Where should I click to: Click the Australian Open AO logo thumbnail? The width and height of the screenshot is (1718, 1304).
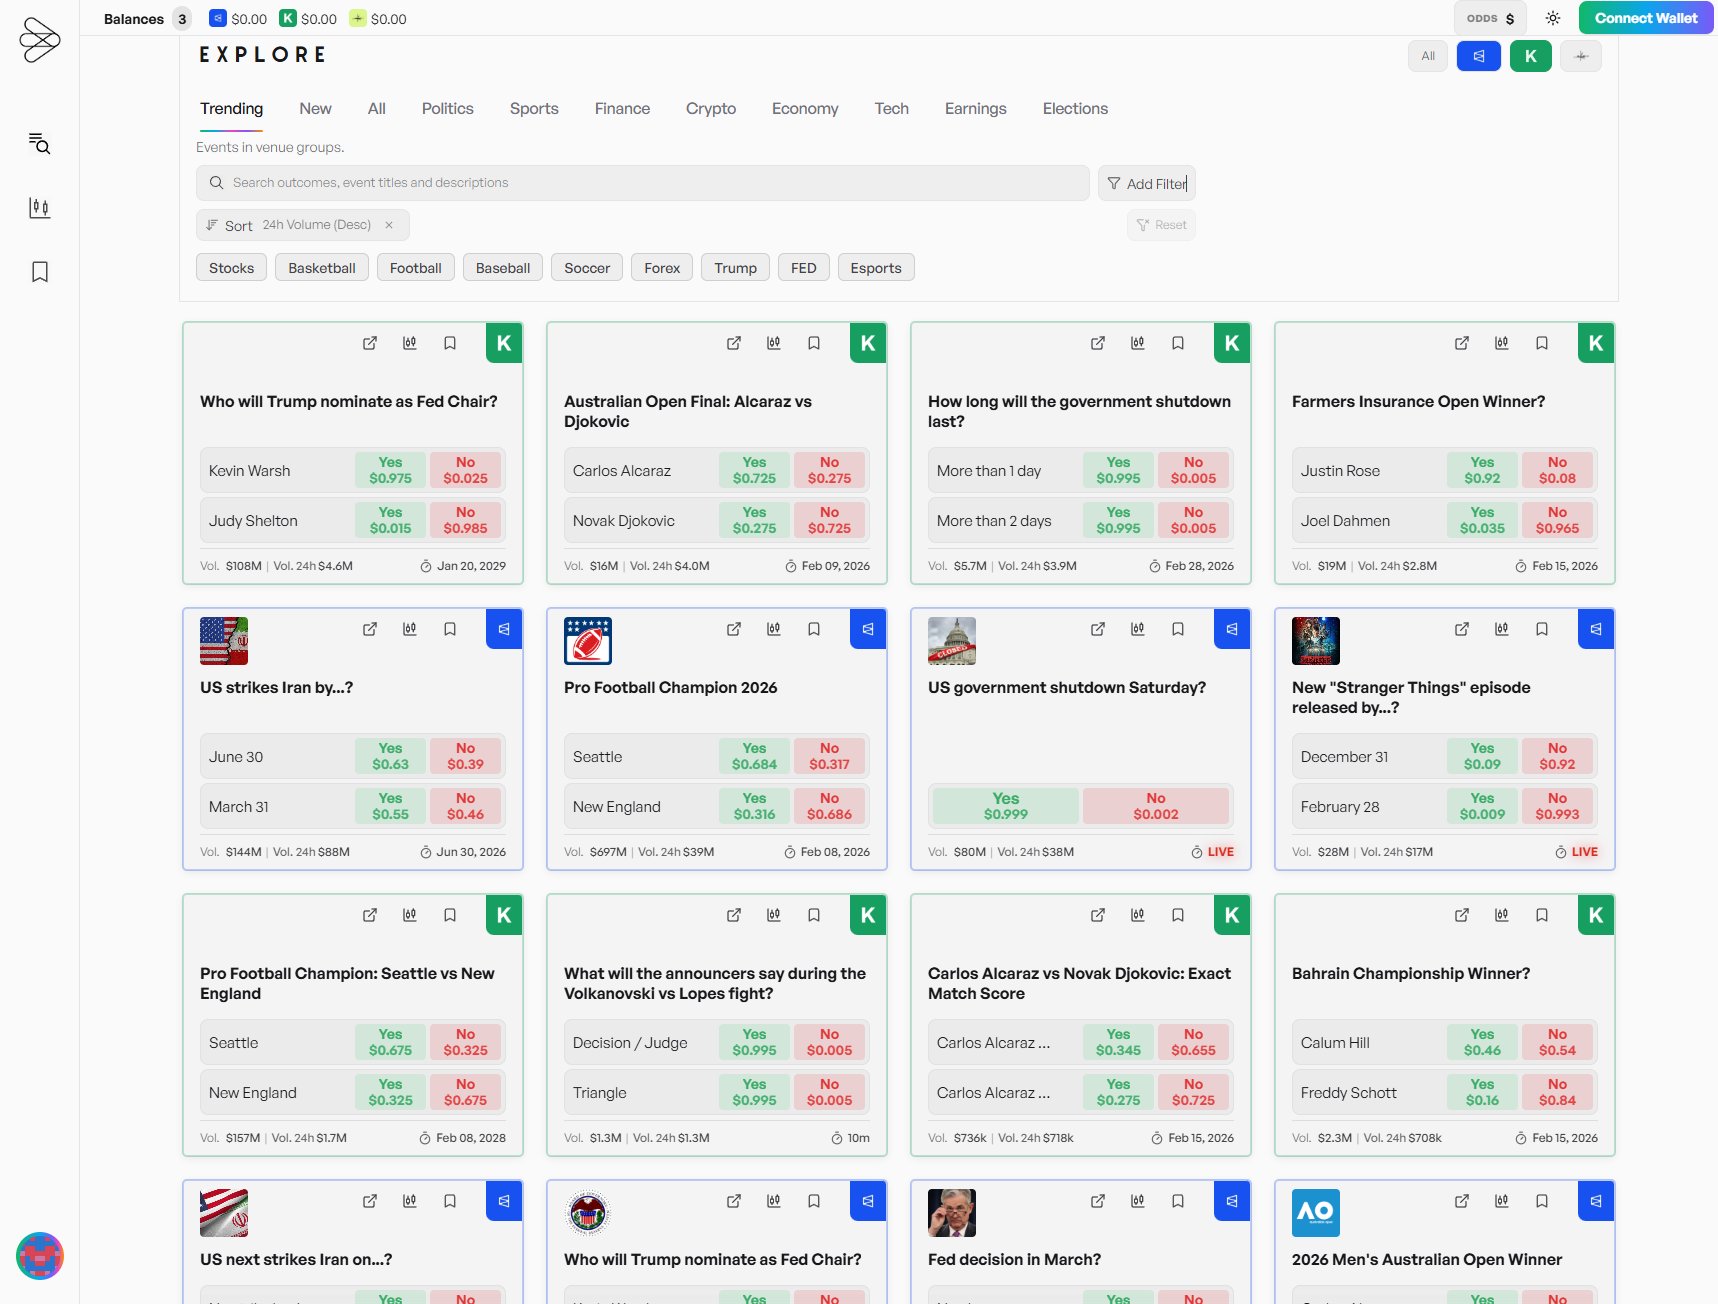[1316, 1213]
